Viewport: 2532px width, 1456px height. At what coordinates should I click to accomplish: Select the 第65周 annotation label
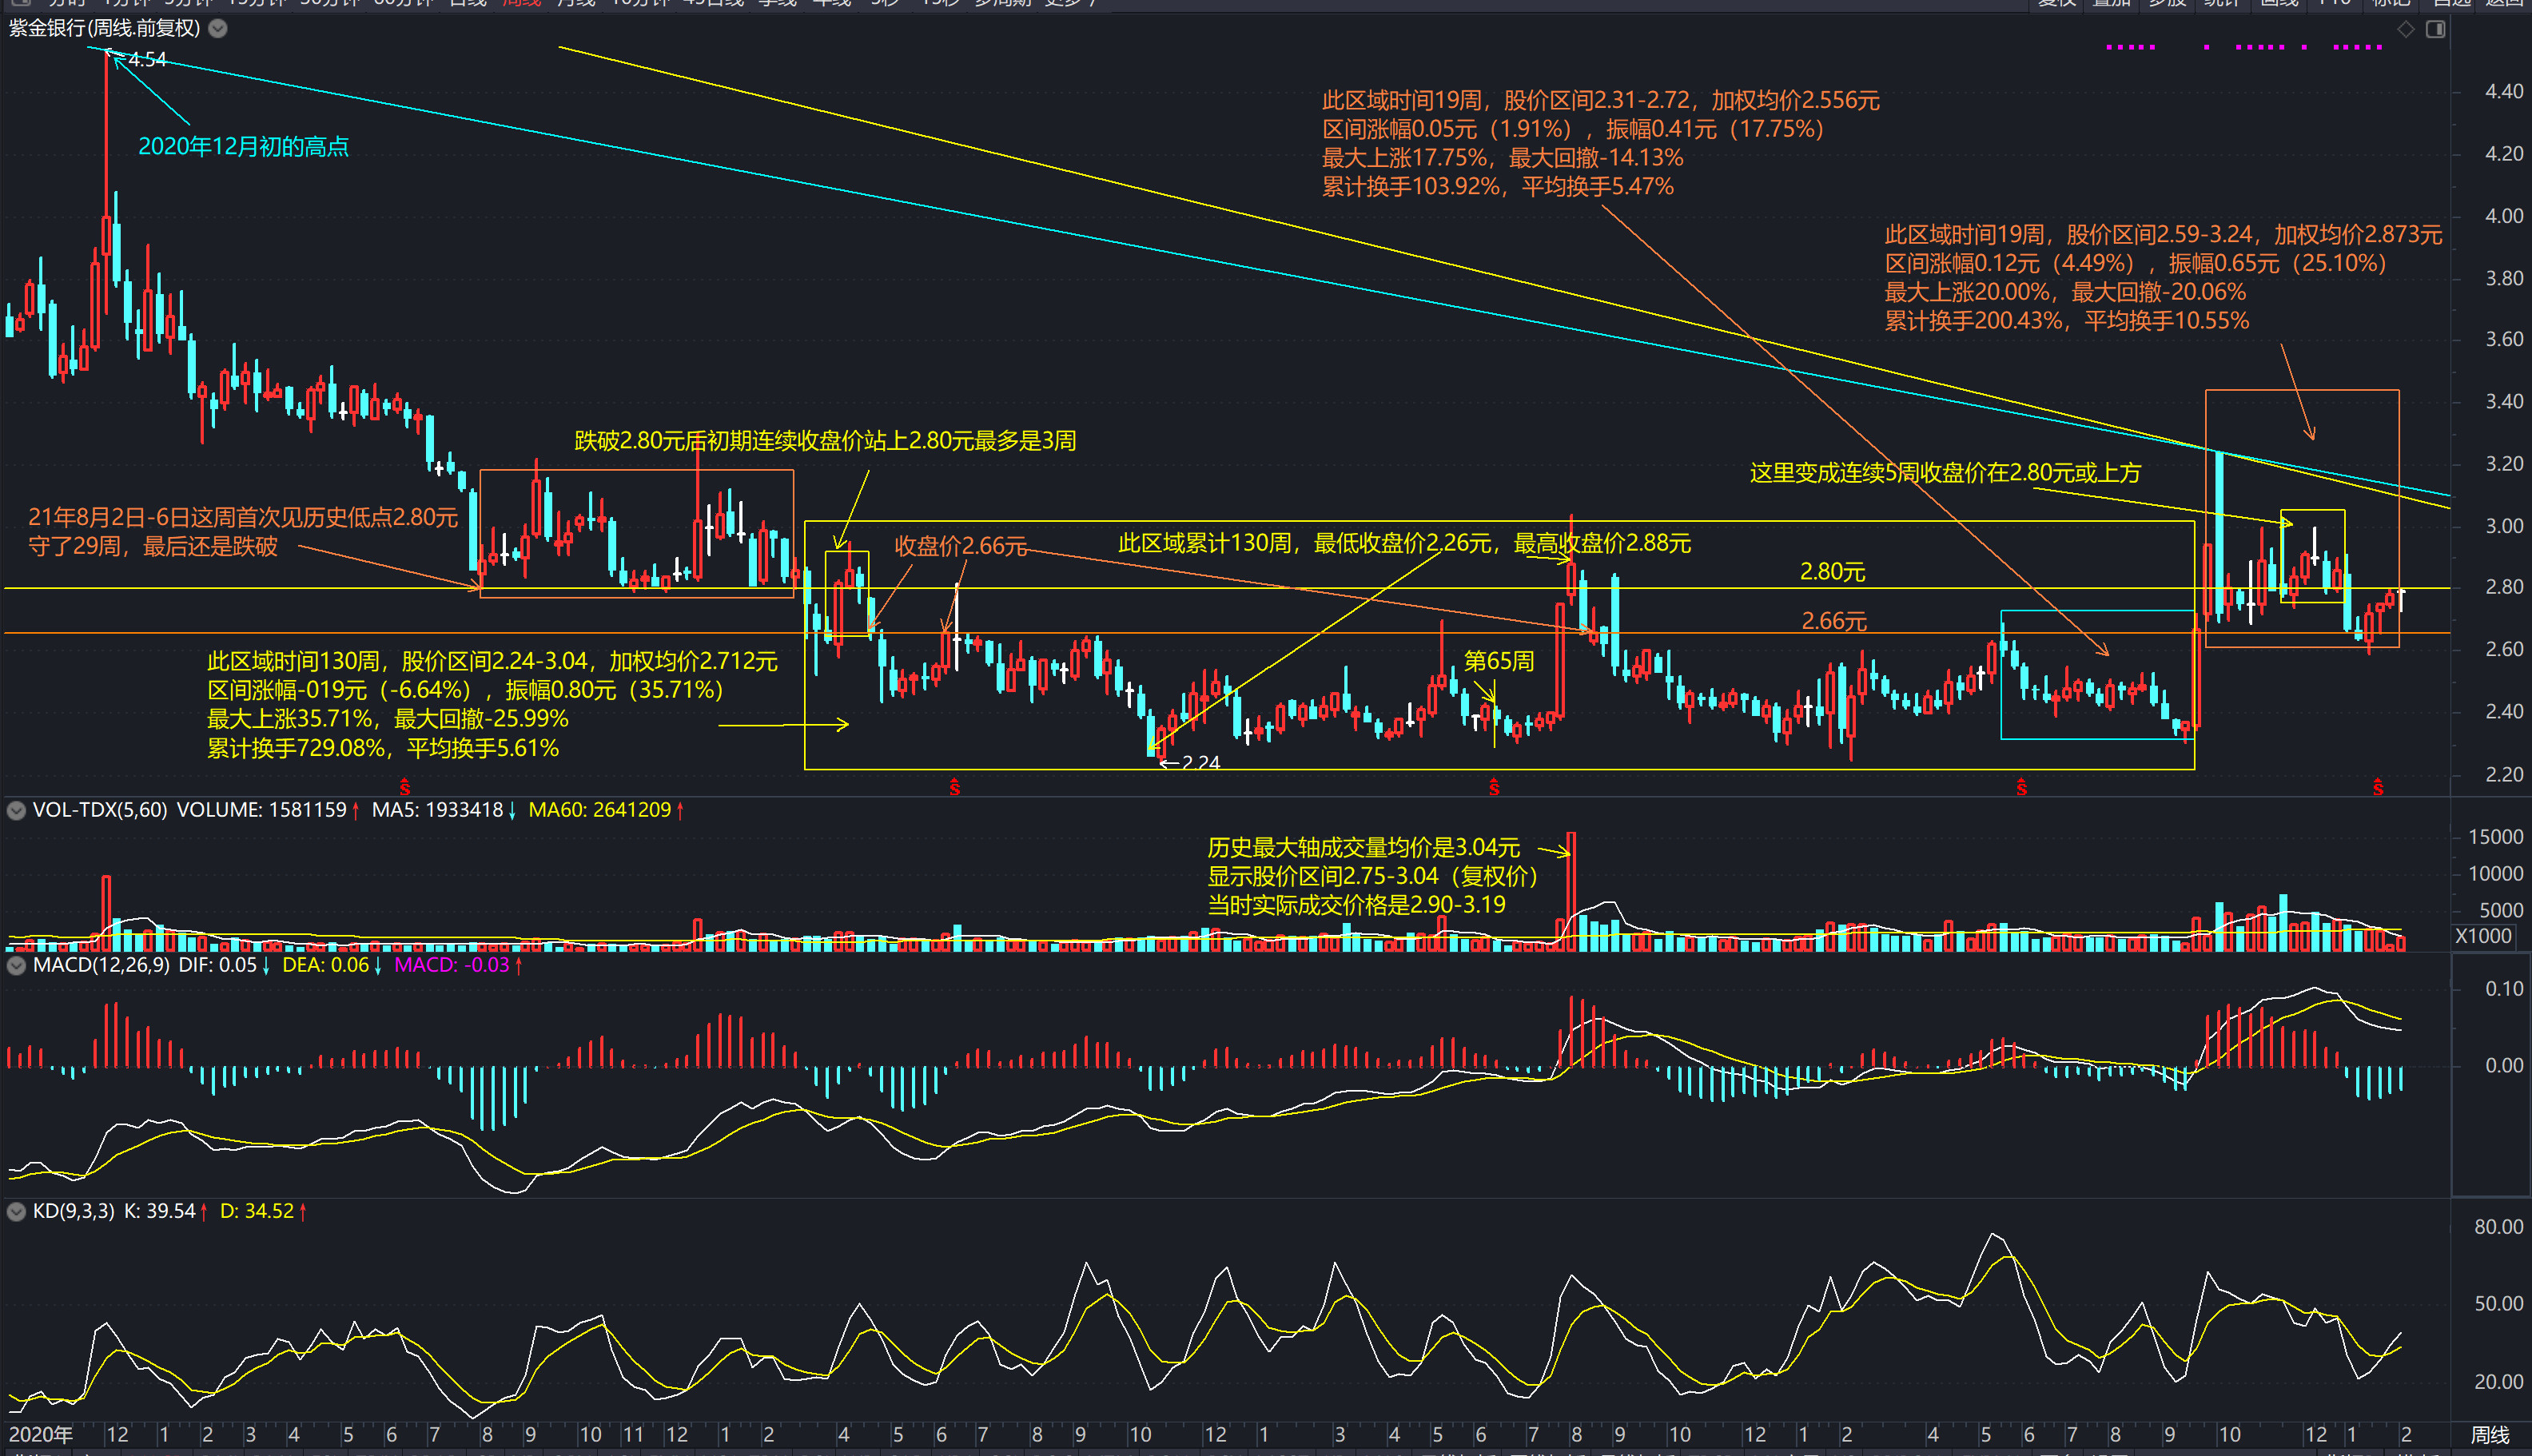pyautogui.click(x=1498, y=661)
